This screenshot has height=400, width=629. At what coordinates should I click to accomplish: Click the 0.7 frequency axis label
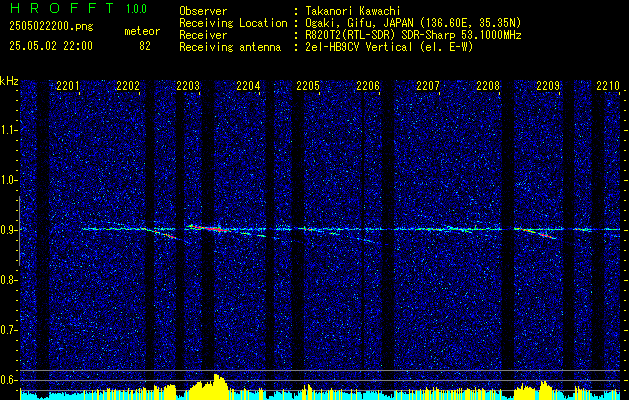pyautogui.click(x=7, y=330)
